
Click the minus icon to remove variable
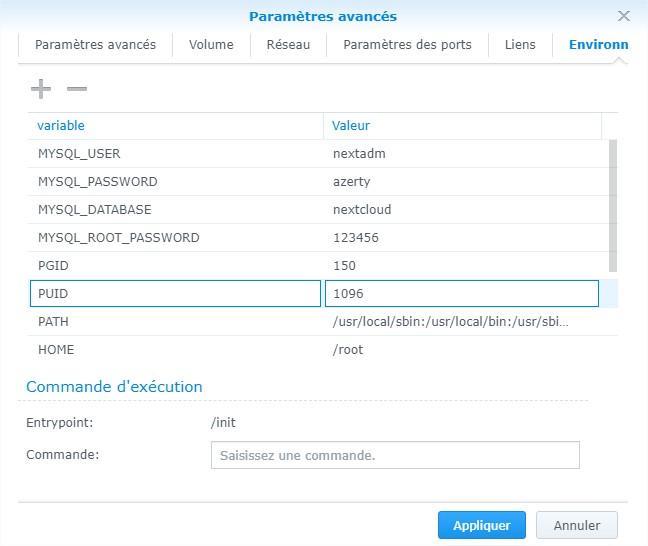(77, 90)
